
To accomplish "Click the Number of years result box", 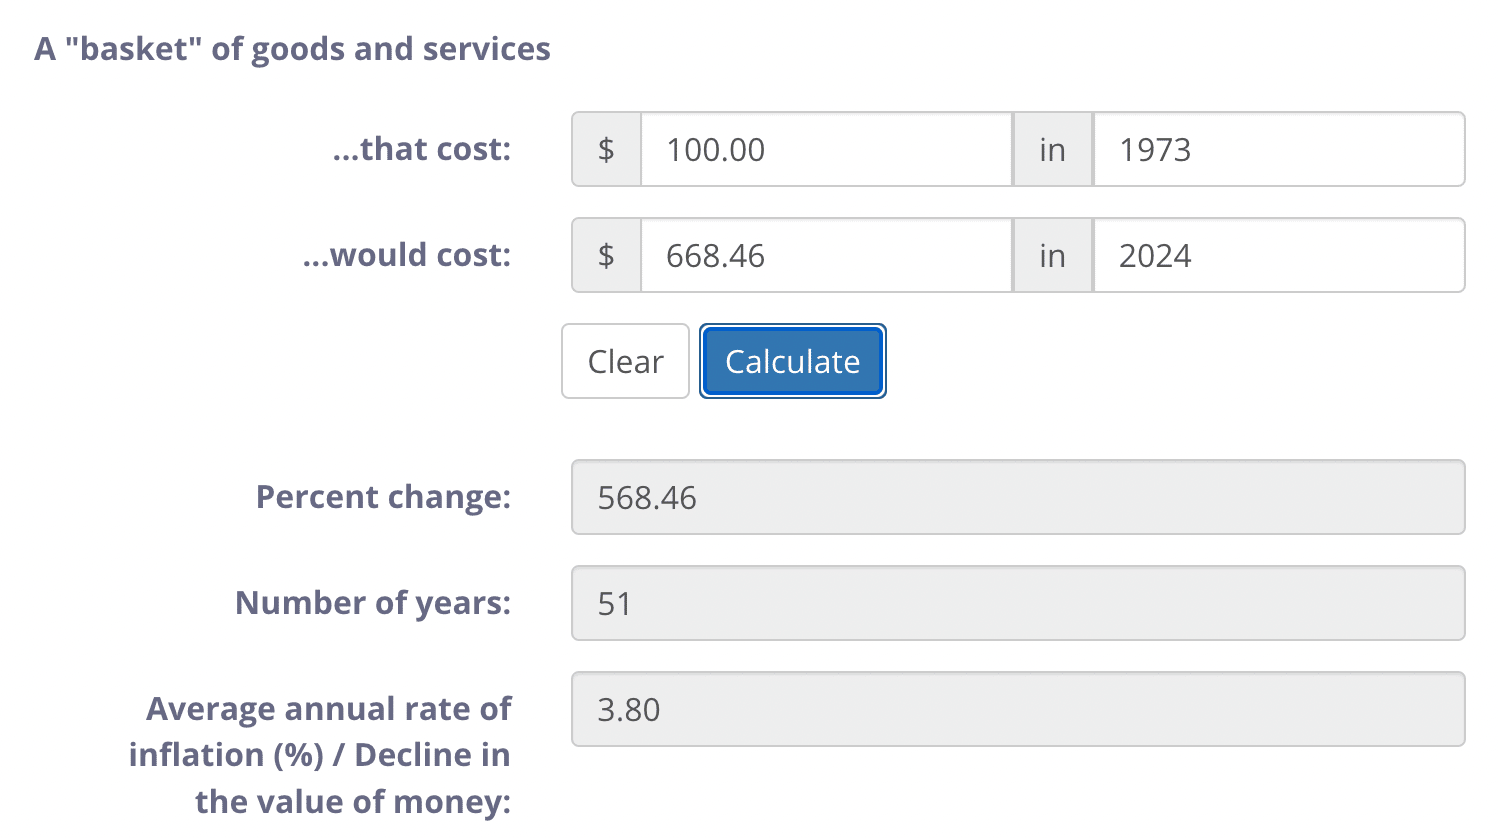I will point(1017,604).
